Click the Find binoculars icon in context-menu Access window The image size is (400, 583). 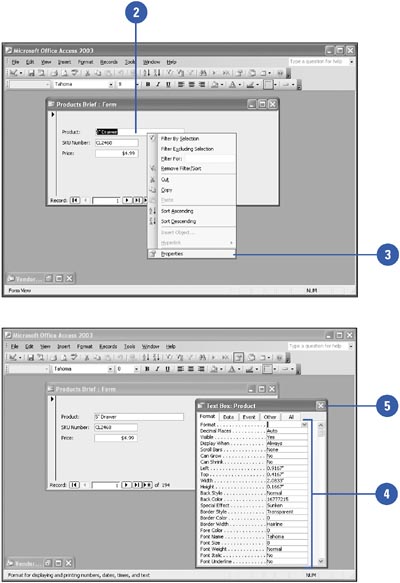[203, 73]
